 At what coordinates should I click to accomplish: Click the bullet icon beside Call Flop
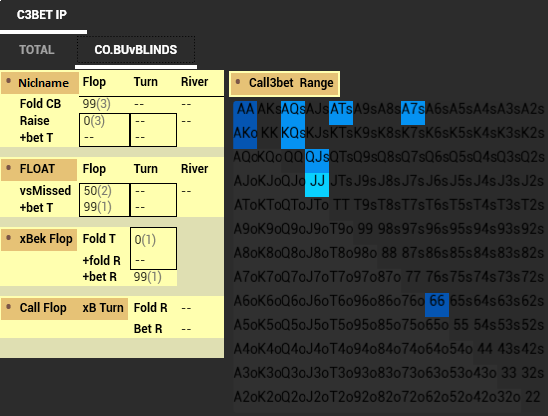click(9, 307)
